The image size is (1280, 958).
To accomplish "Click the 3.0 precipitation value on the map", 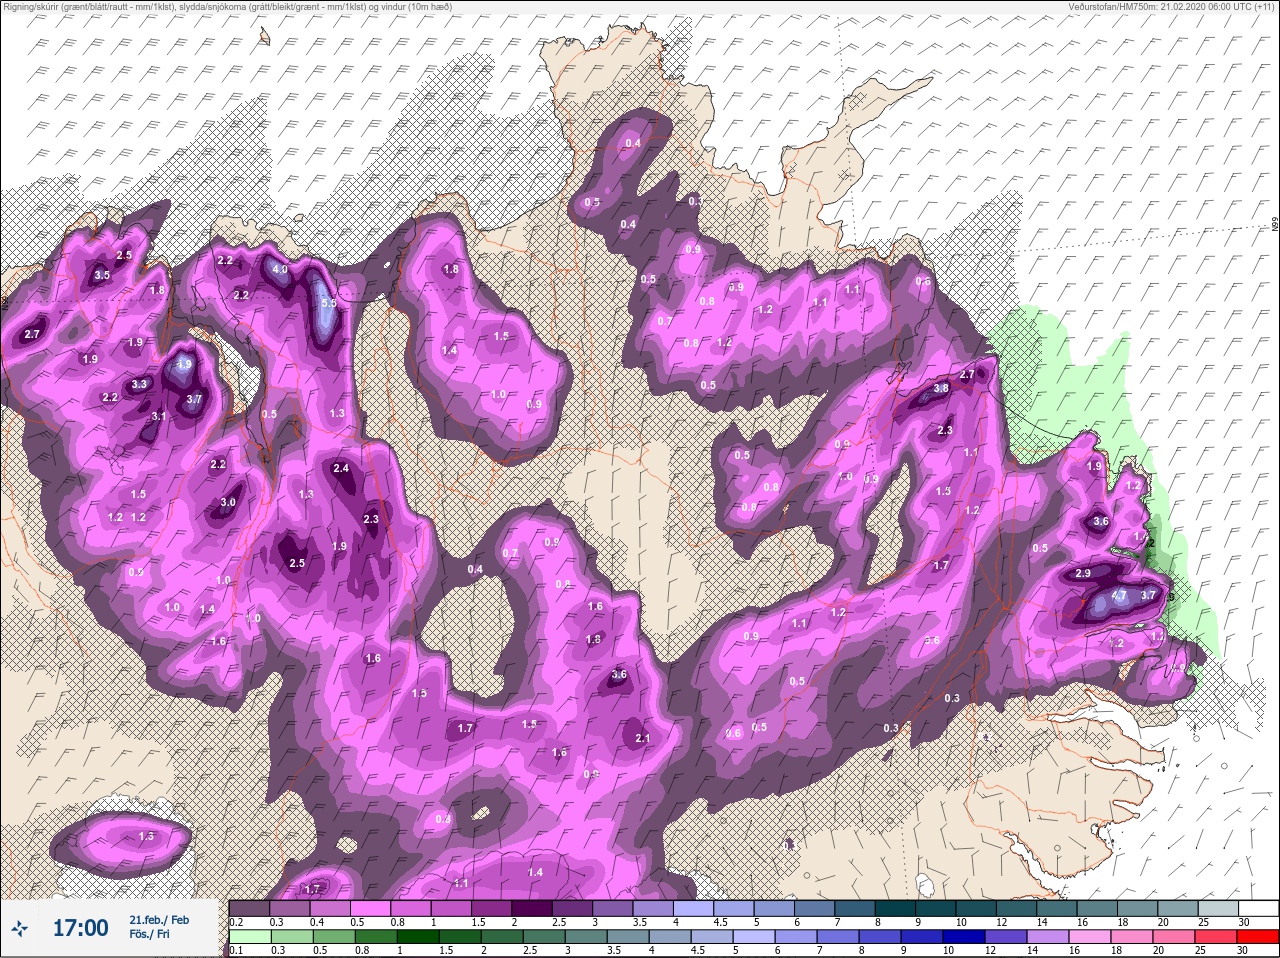I will pos(228,502).
